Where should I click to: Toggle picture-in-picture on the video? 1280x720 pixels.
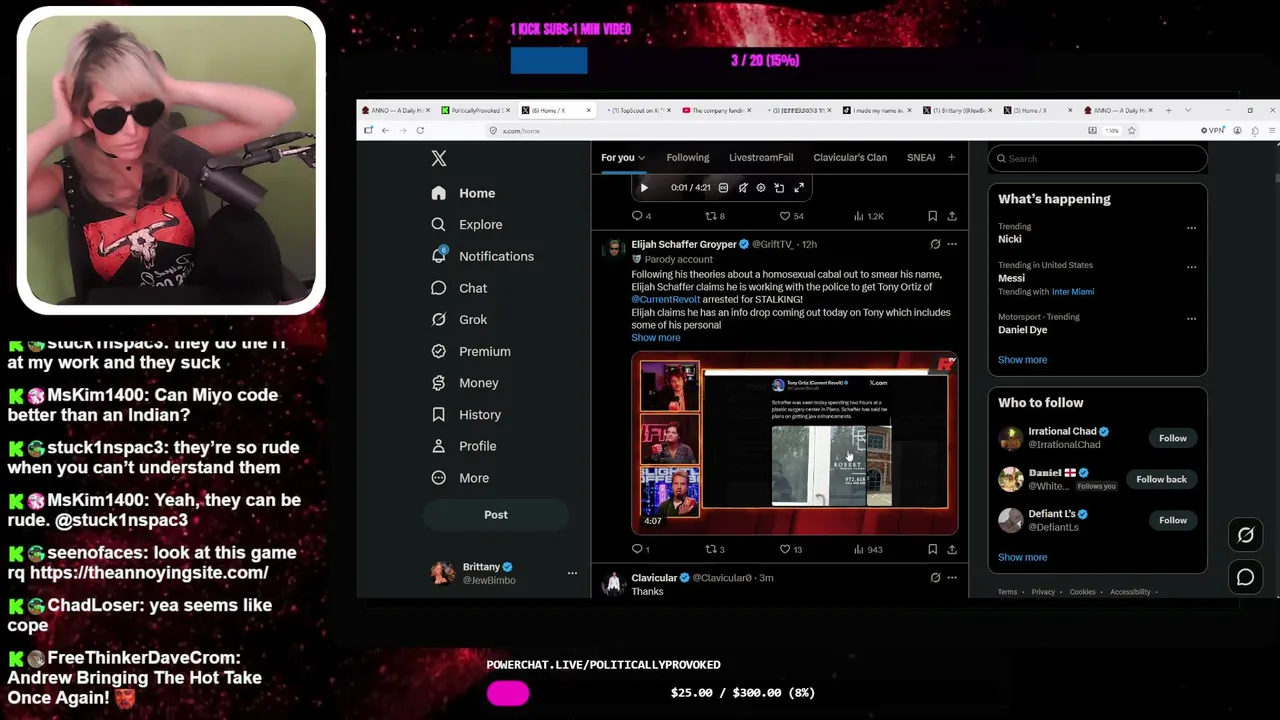click(x=779, y=188)
